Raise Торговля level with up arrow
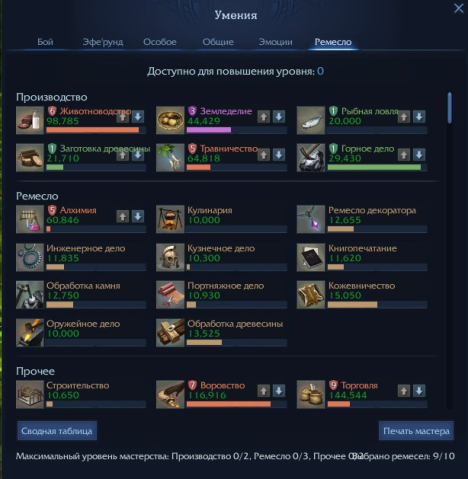The height and width of the screenshot is (479, 468). click(404, 391)
